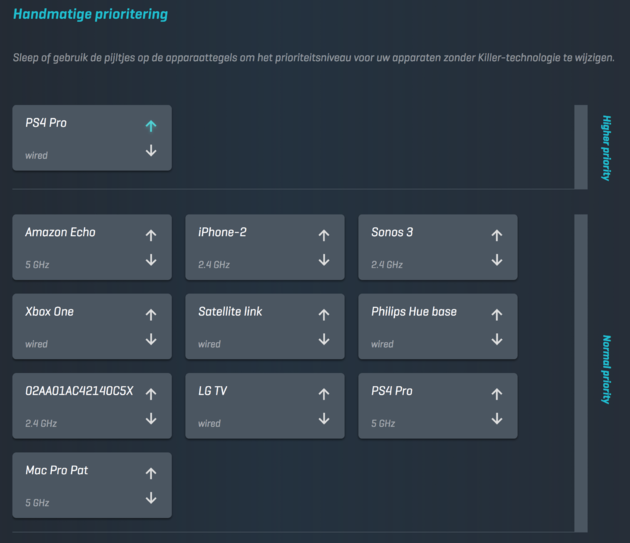Select the Philips Hue base device name
Viewport: 630px width, 543px height.
(414, 311)
